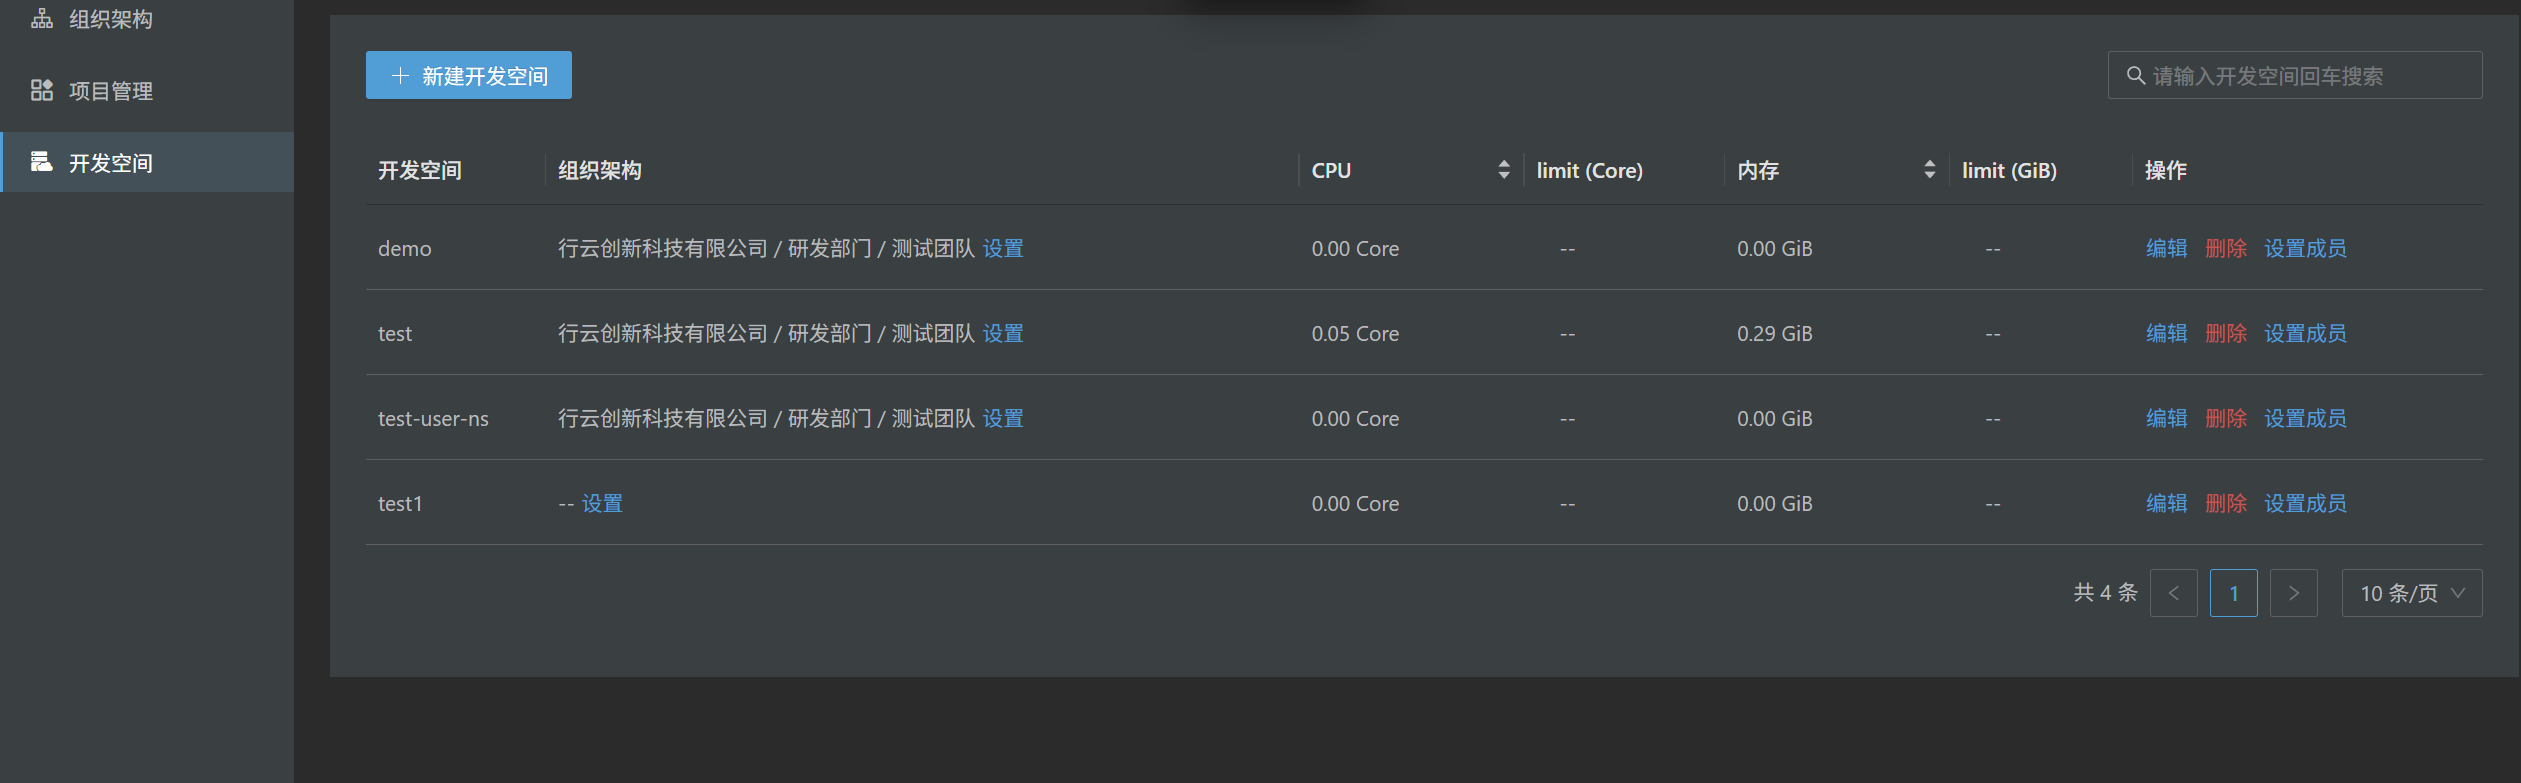Click the search magnifier icon
This screenshot has height=783, width=2521.
pos(2135,76)
